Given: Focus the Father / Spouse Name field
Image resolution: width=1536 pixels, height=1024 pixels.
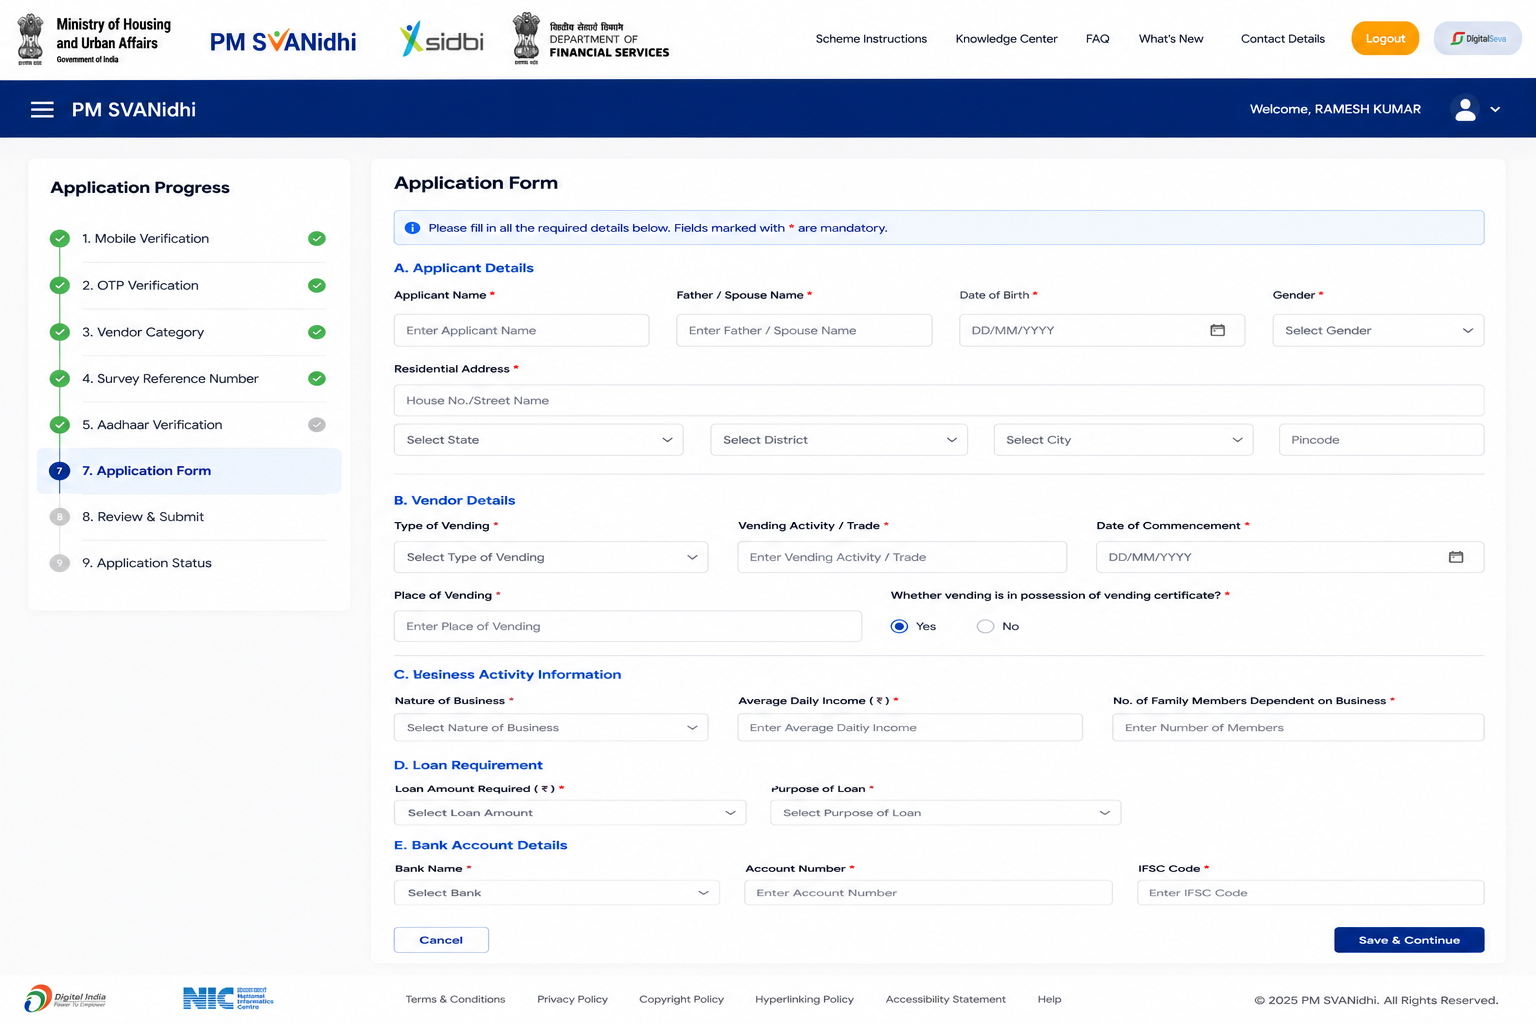Looking at the screenshot, I should 804,330.
